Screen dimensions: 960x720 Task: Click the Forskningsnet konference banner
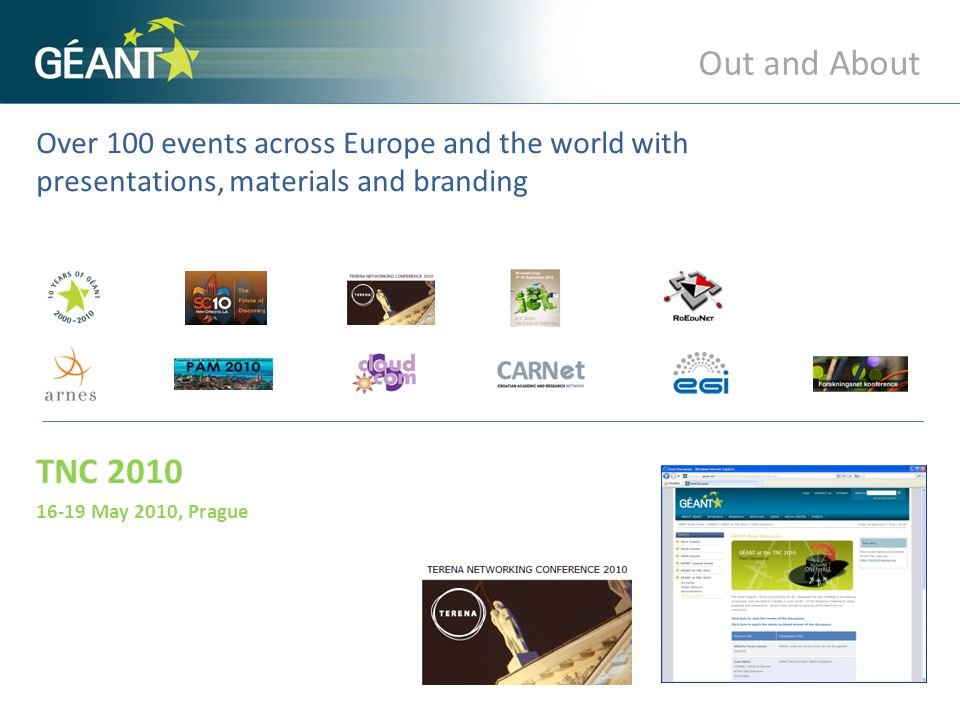(860, 373)
